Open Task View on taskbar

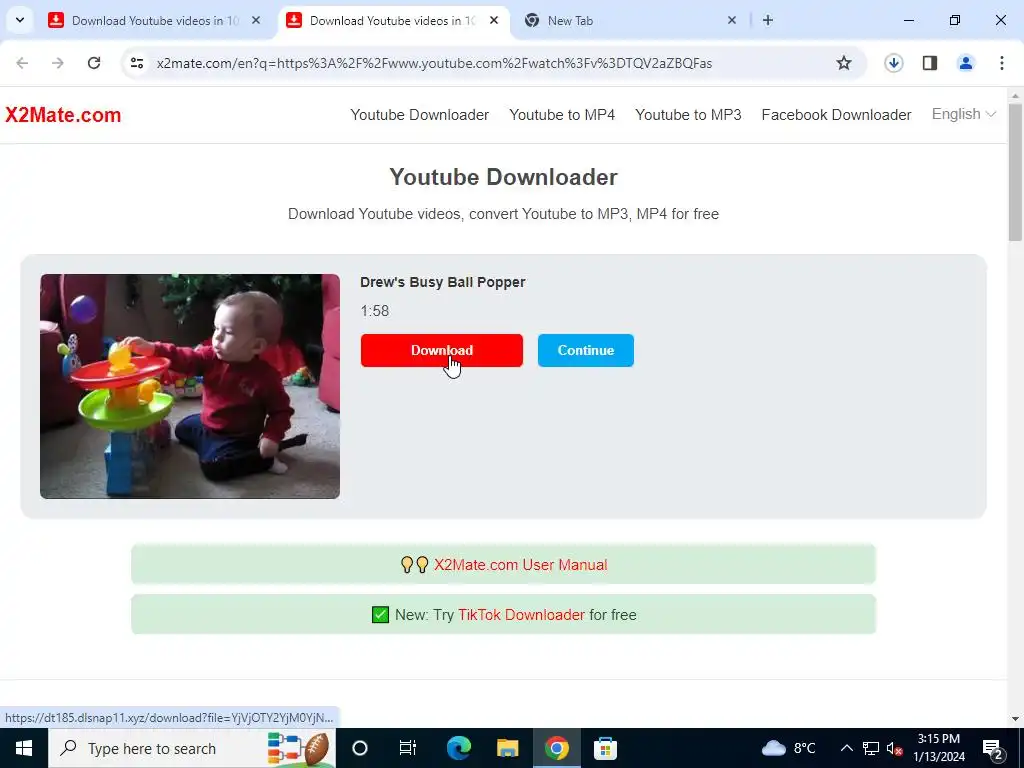pos(408,748)
